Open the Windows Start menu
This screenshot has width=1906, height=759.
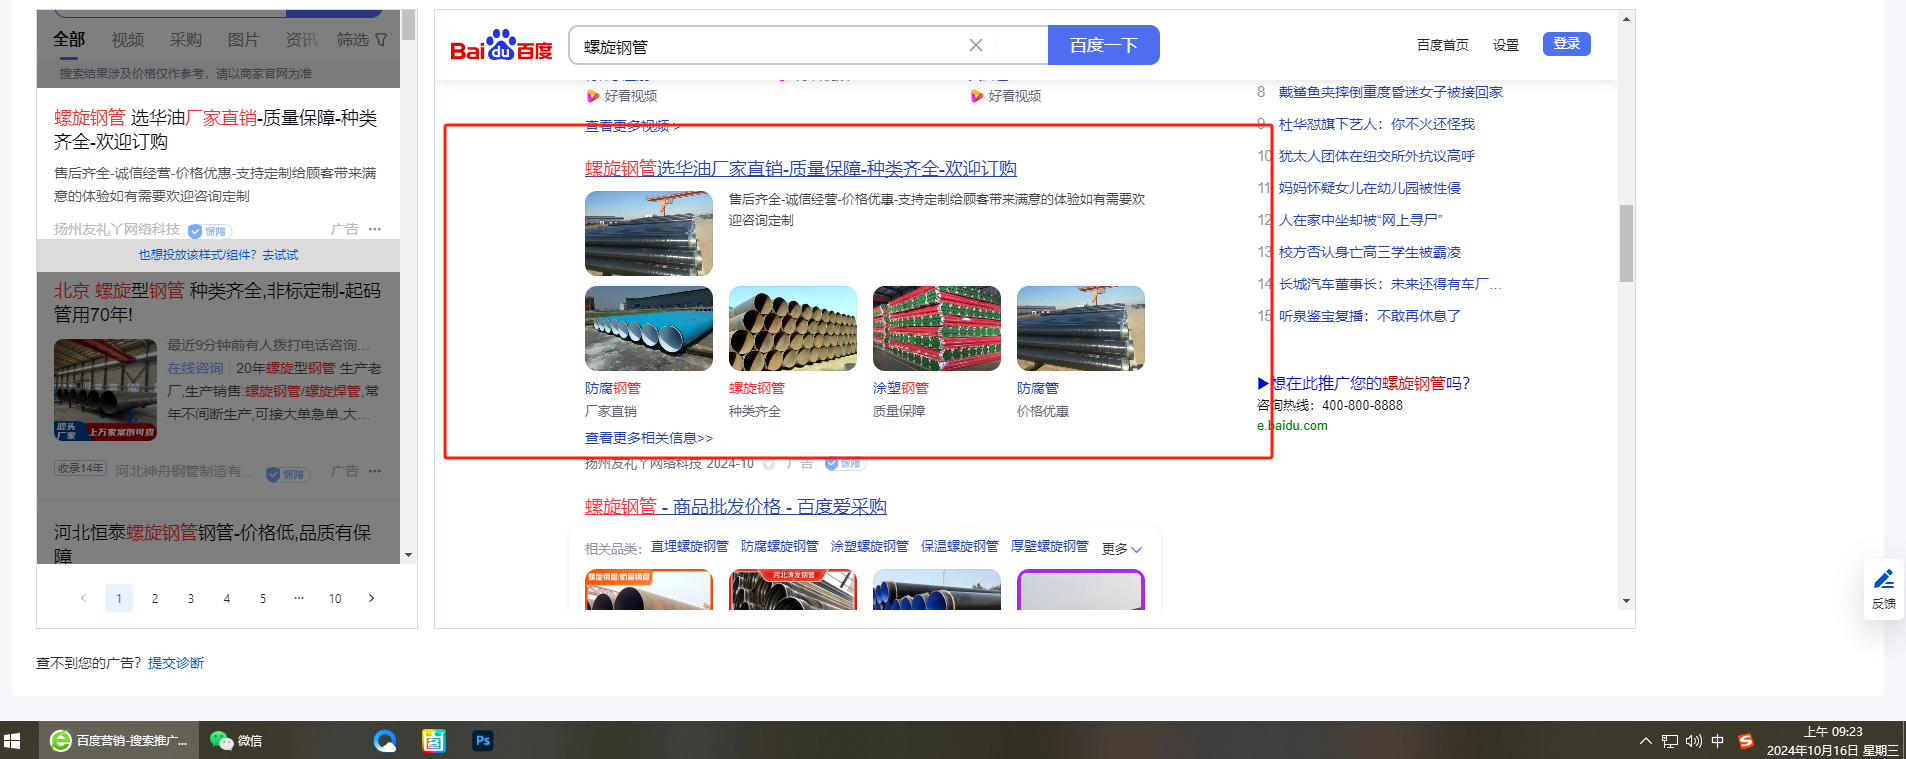pyautogui.click(x=12, y=741)
